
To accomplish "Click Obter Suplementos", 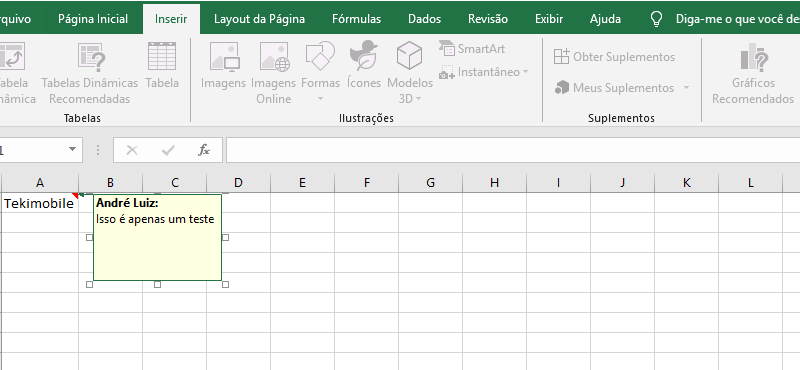I will 614,57.
